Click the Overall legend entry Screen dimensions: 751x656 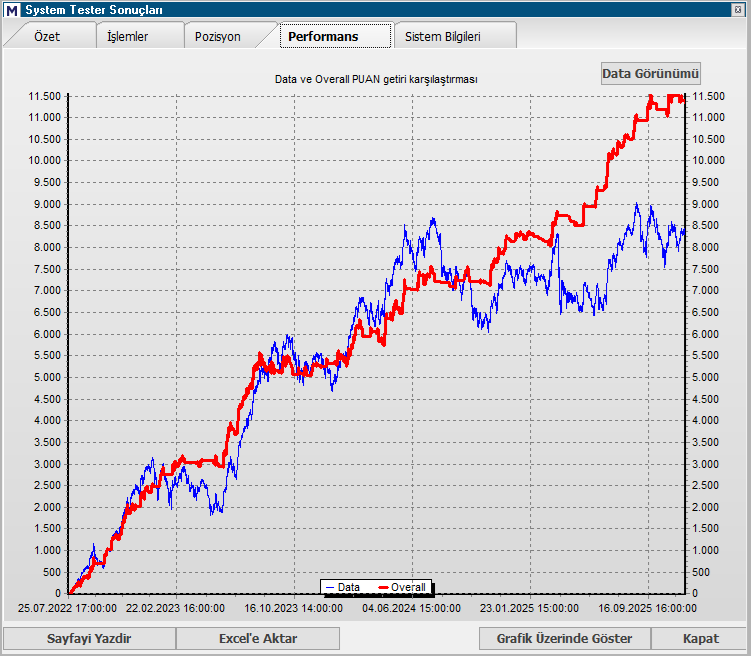[402, 587]
